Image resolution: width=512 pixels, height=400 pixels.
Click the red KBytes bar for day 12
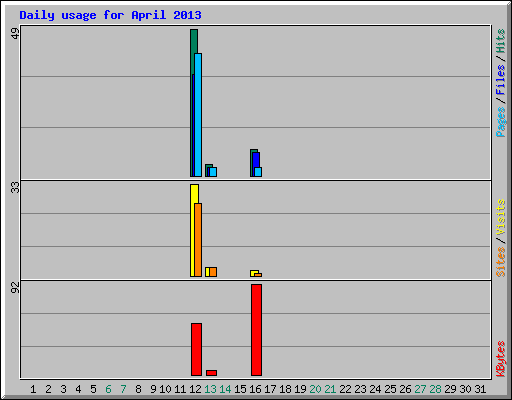pos(197,349)
